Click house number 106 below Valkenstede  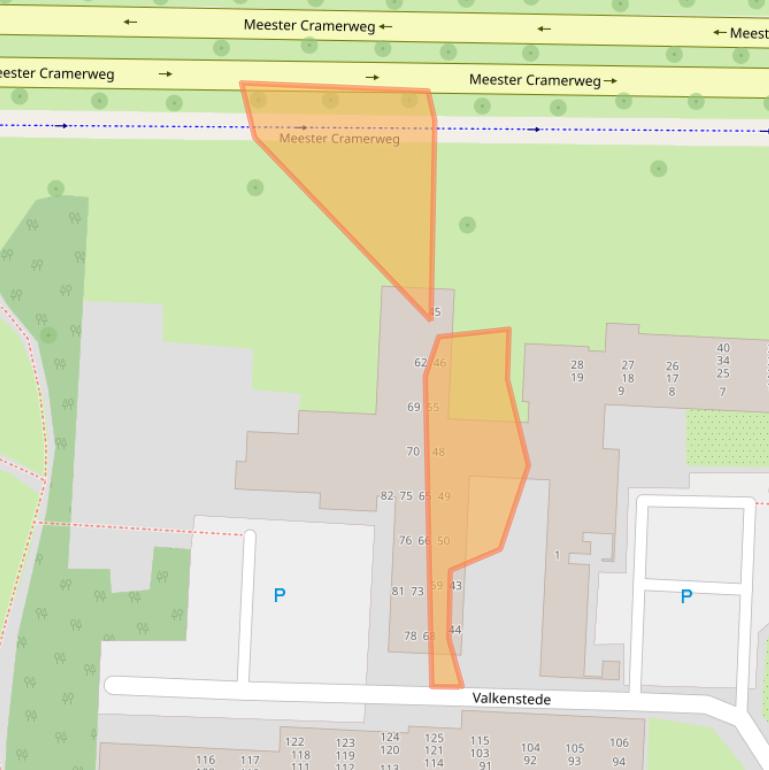(619, 742)
